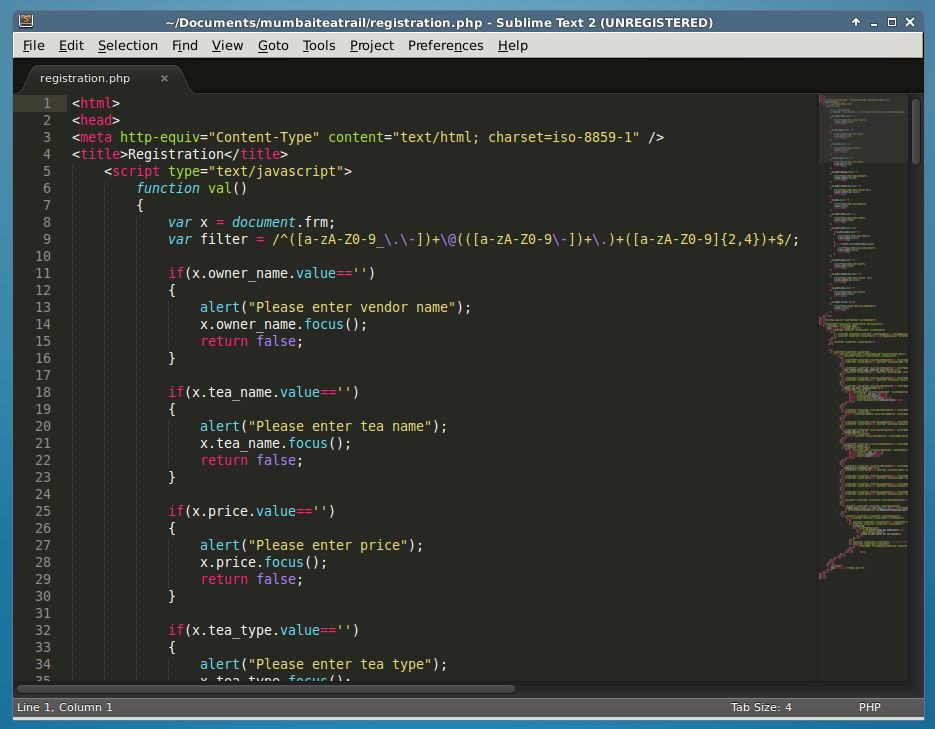Open the Project menu
Viewport: 935px width, 729px height.
click(x=371, y=45)
